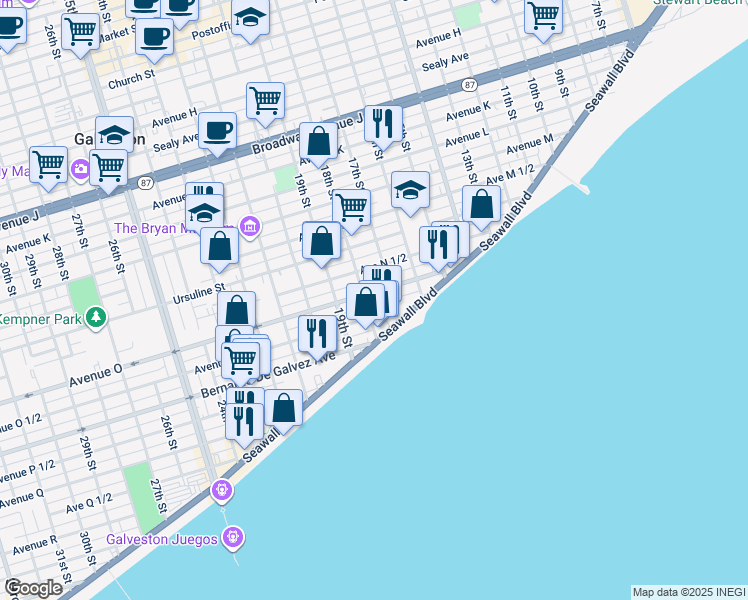
Task: Click the Ave Q 1/2 street label
Action: pos(89,503)
